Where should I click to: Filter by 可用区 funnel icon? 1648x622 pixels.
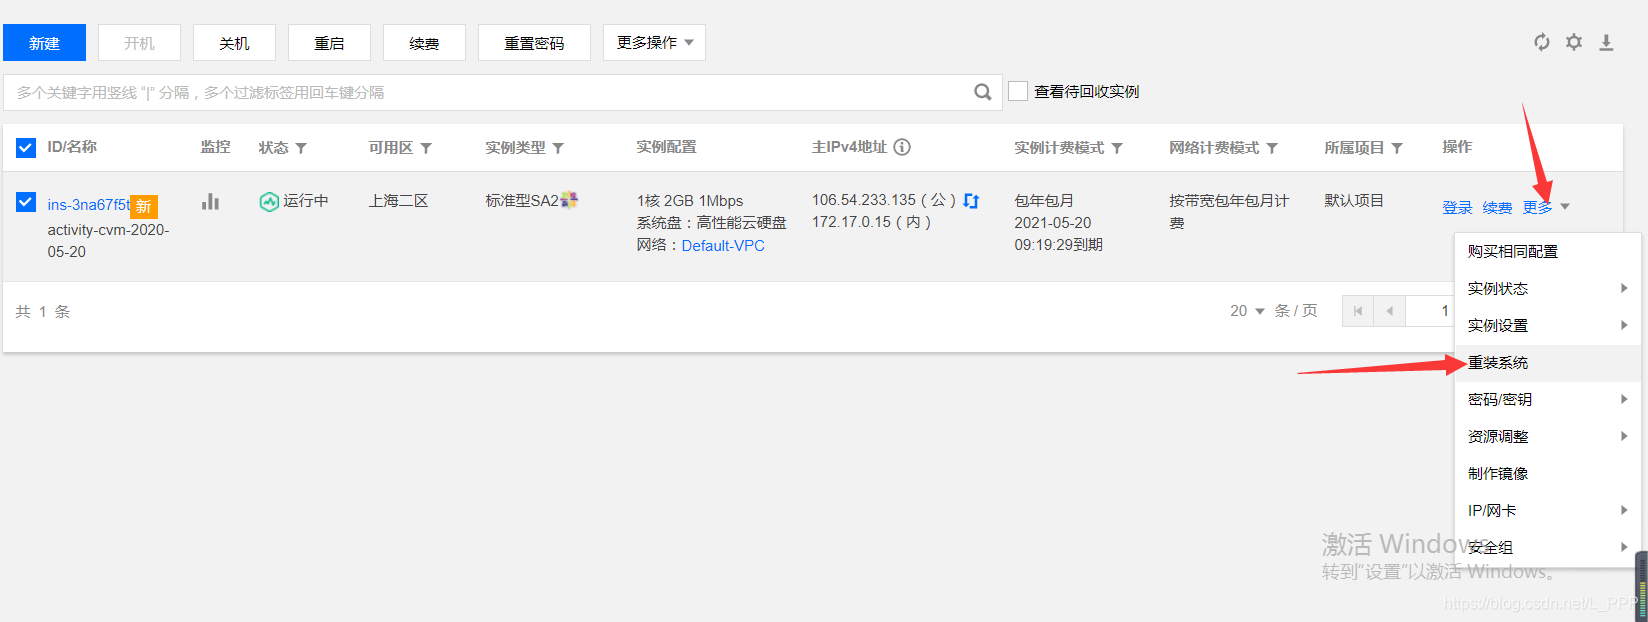tap(426, 148)
